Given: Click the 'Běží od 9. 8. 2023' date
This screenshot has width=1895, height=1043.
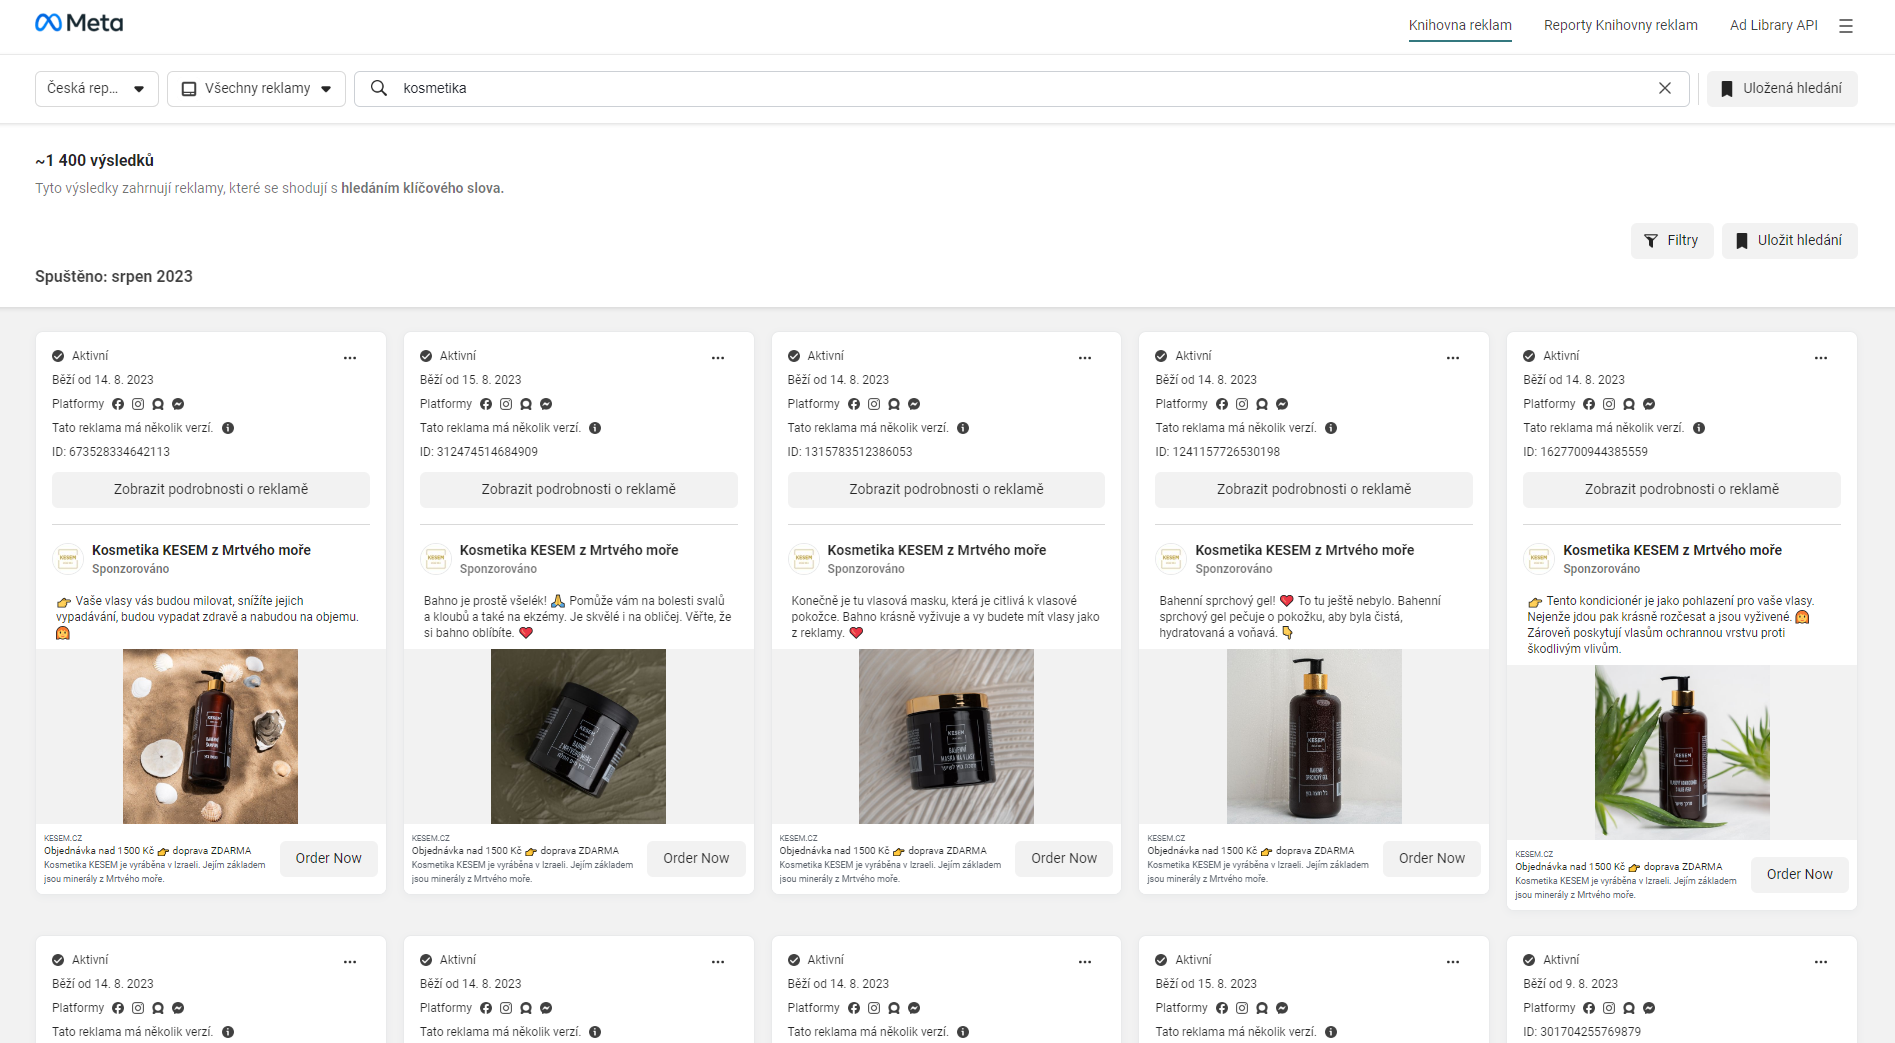Looking at the screenshot, I should [x=1570, y=984].
